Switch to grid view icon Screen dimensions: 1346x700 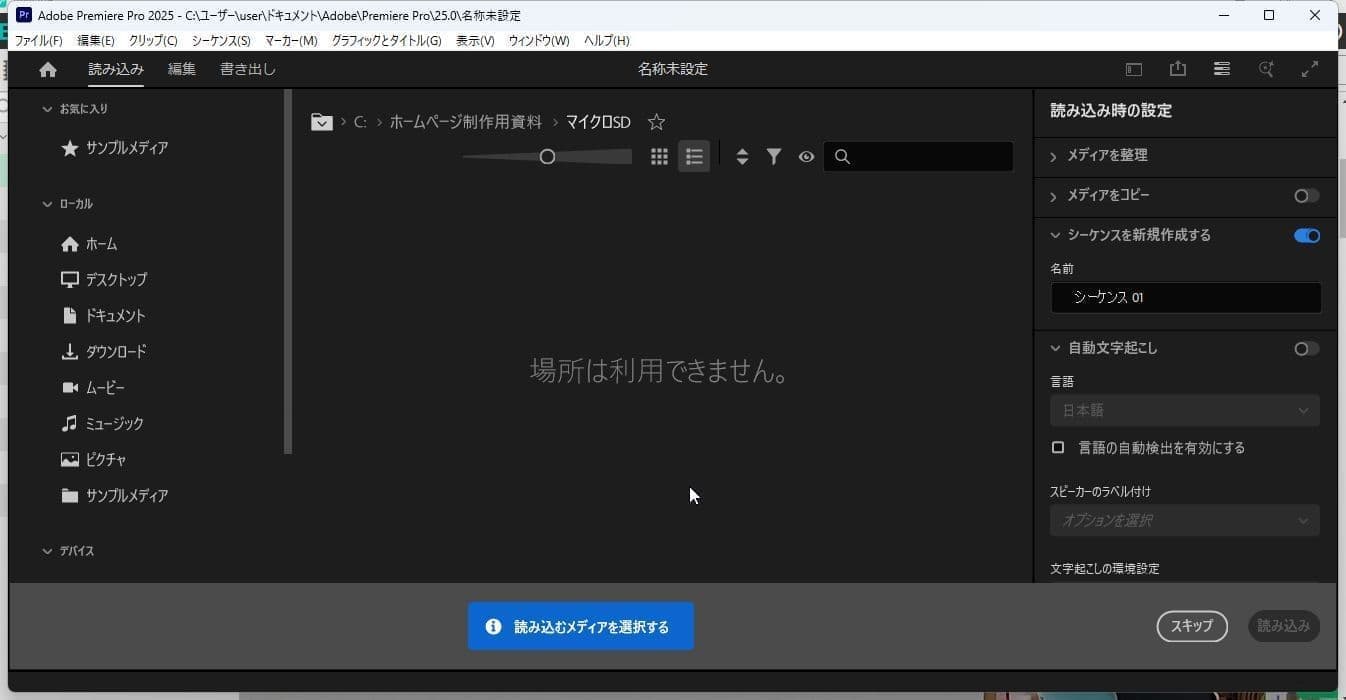[x=659, y=157]
